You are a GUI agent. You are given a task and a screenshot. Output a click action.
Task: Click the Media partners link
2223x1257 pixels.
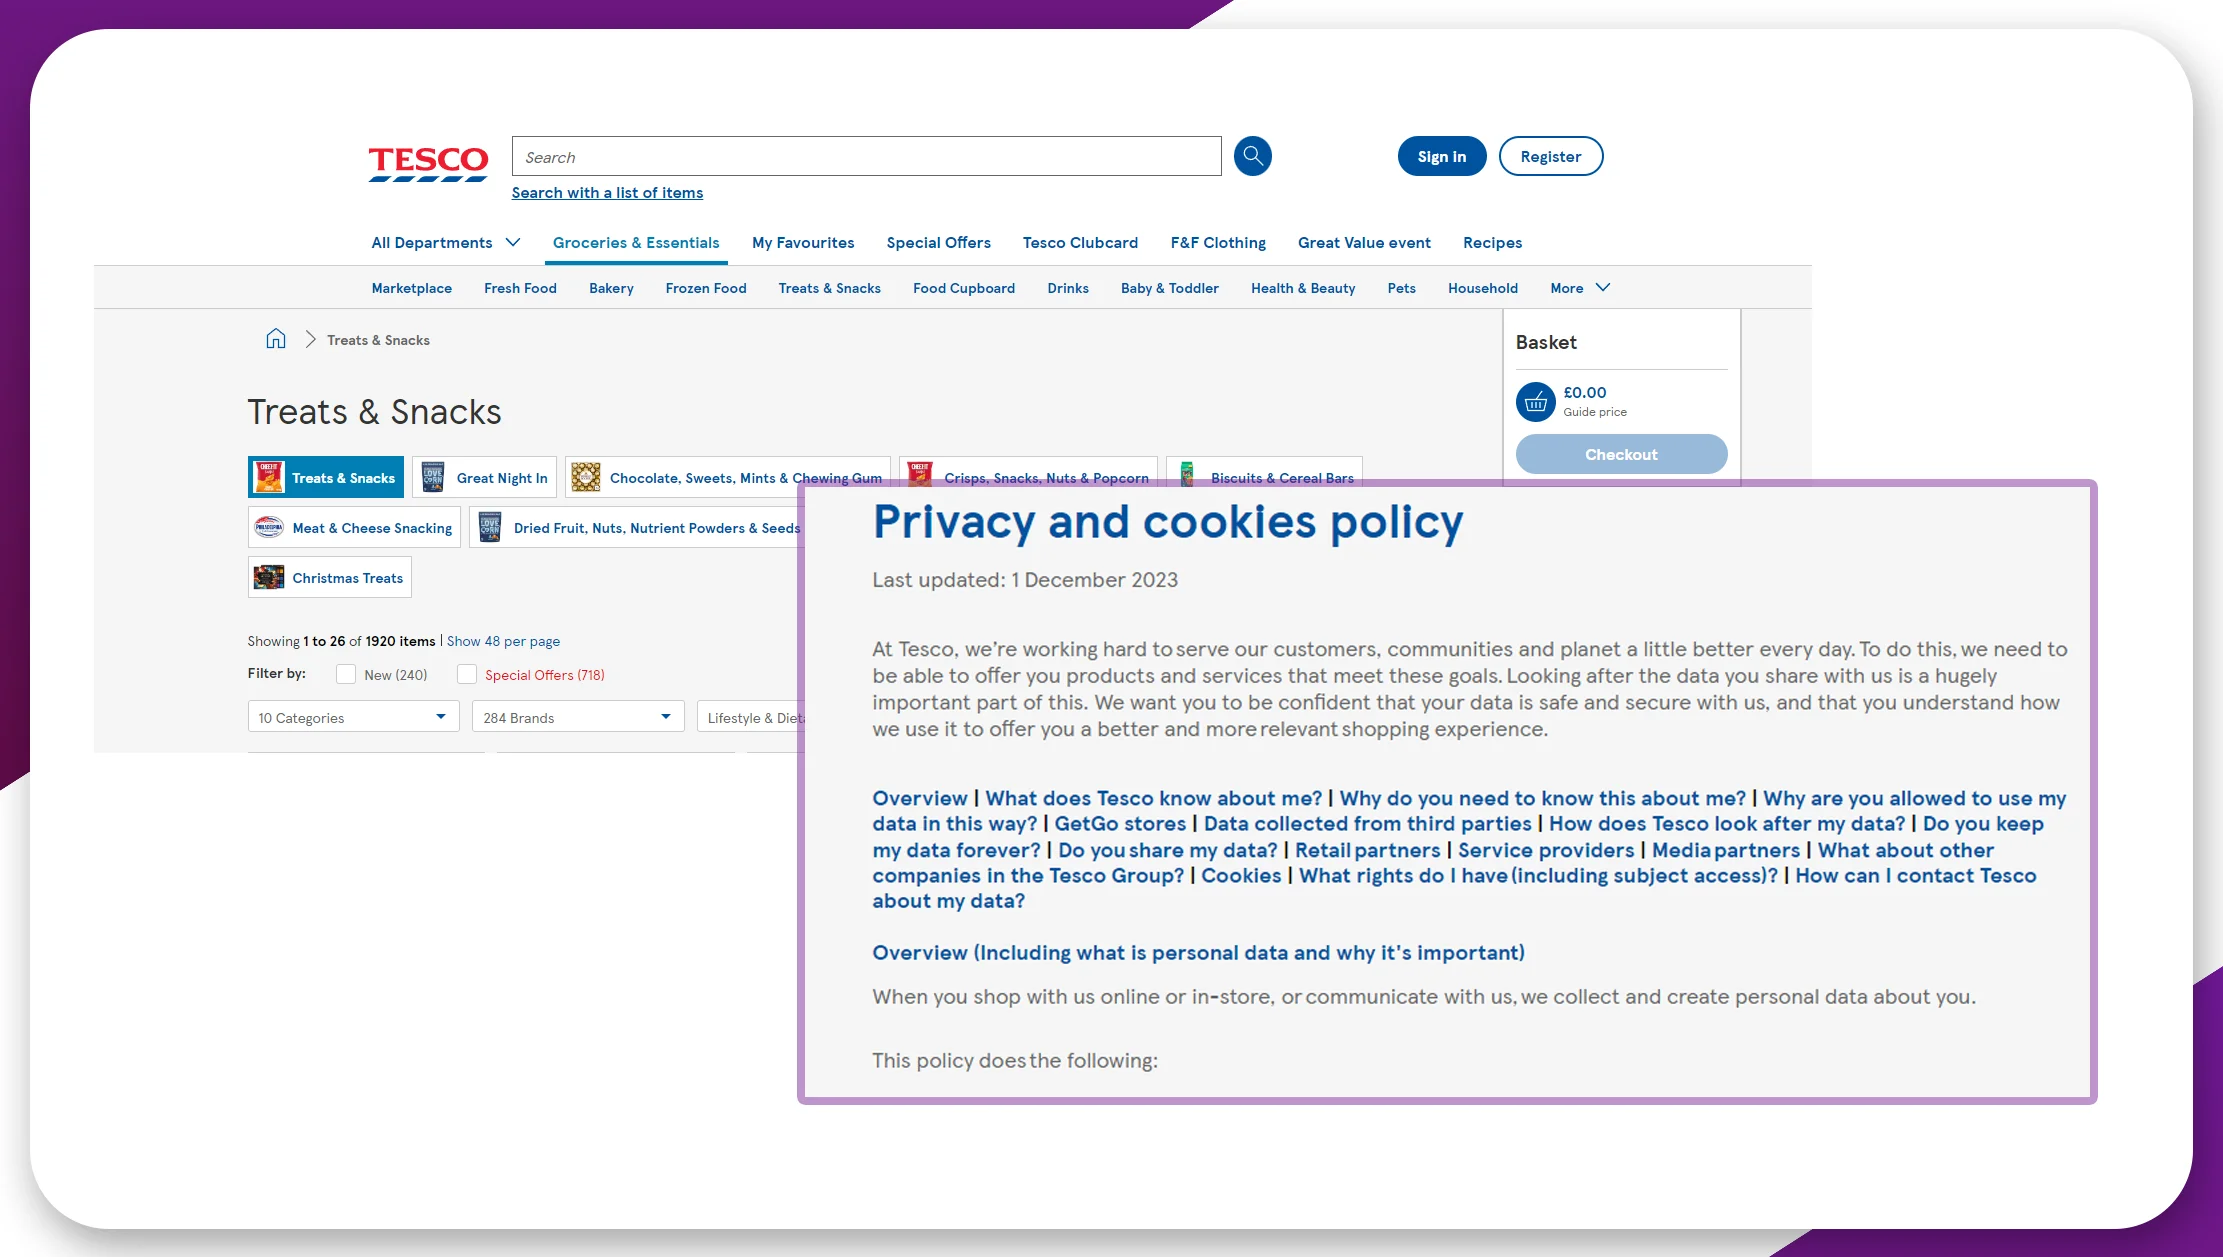point(1726,850)
